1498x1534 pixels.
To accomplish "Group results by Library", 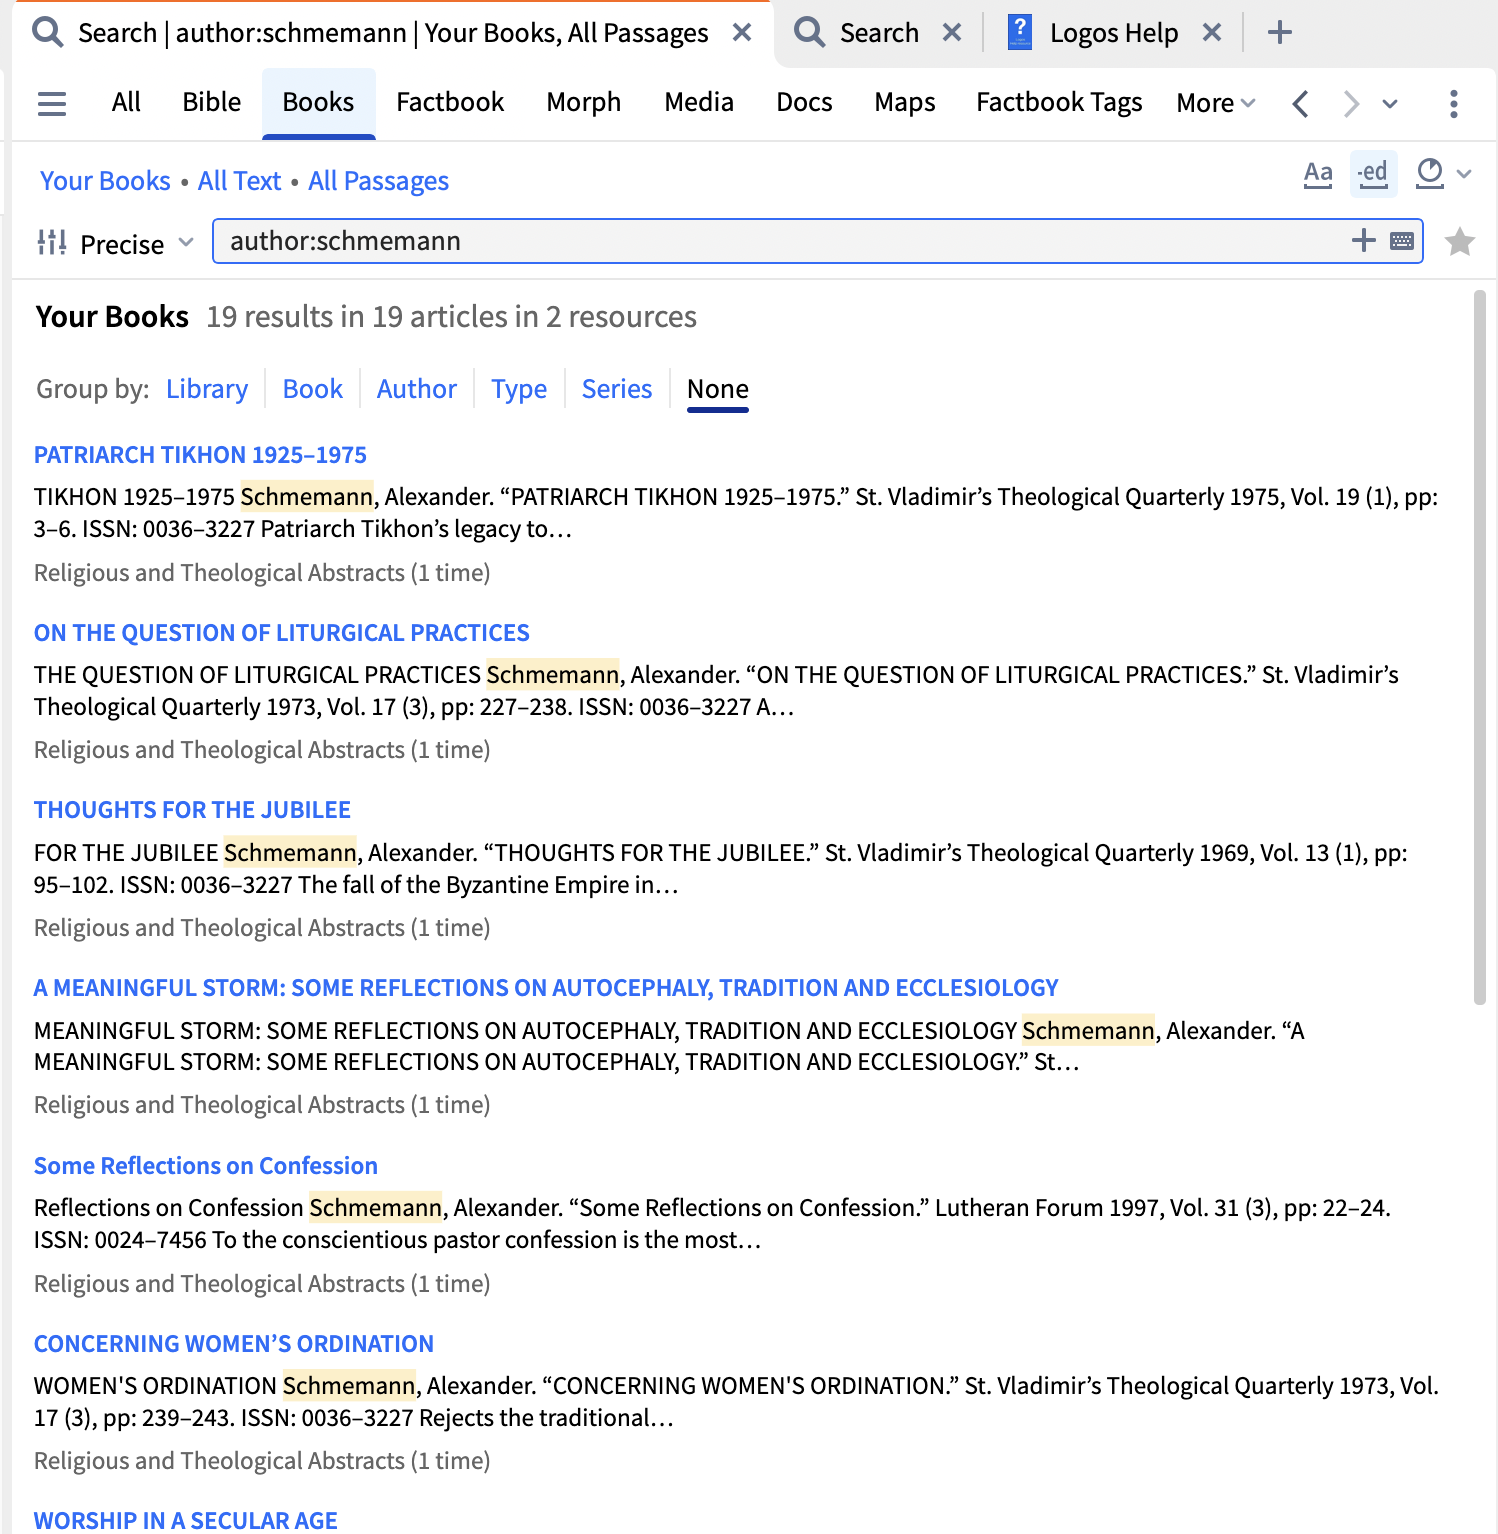I will (x=207, y=389).
